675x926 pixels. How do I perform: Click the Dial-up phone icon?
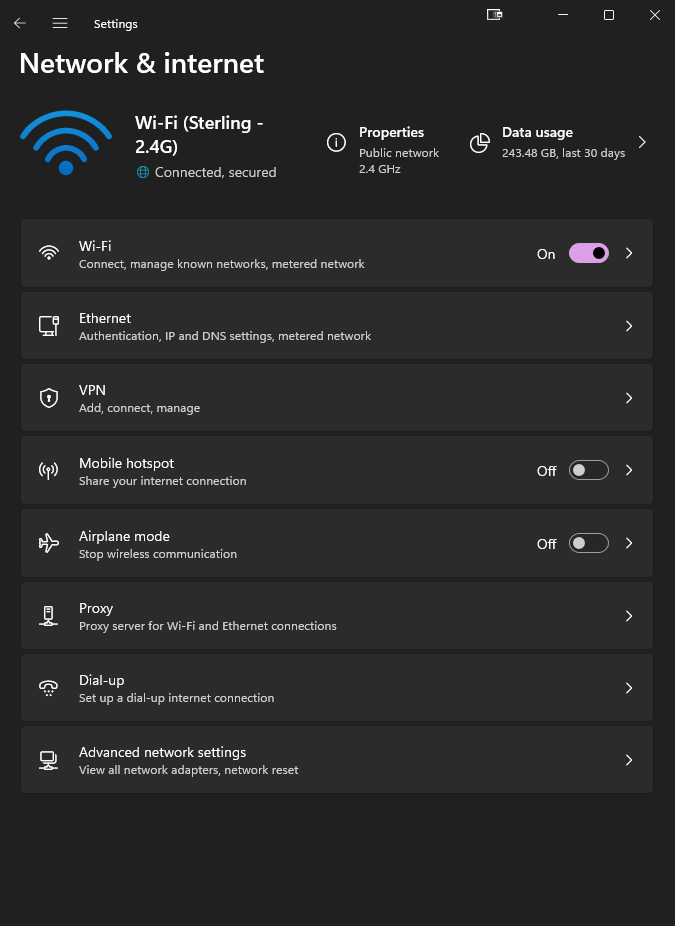tap(48, 688)
